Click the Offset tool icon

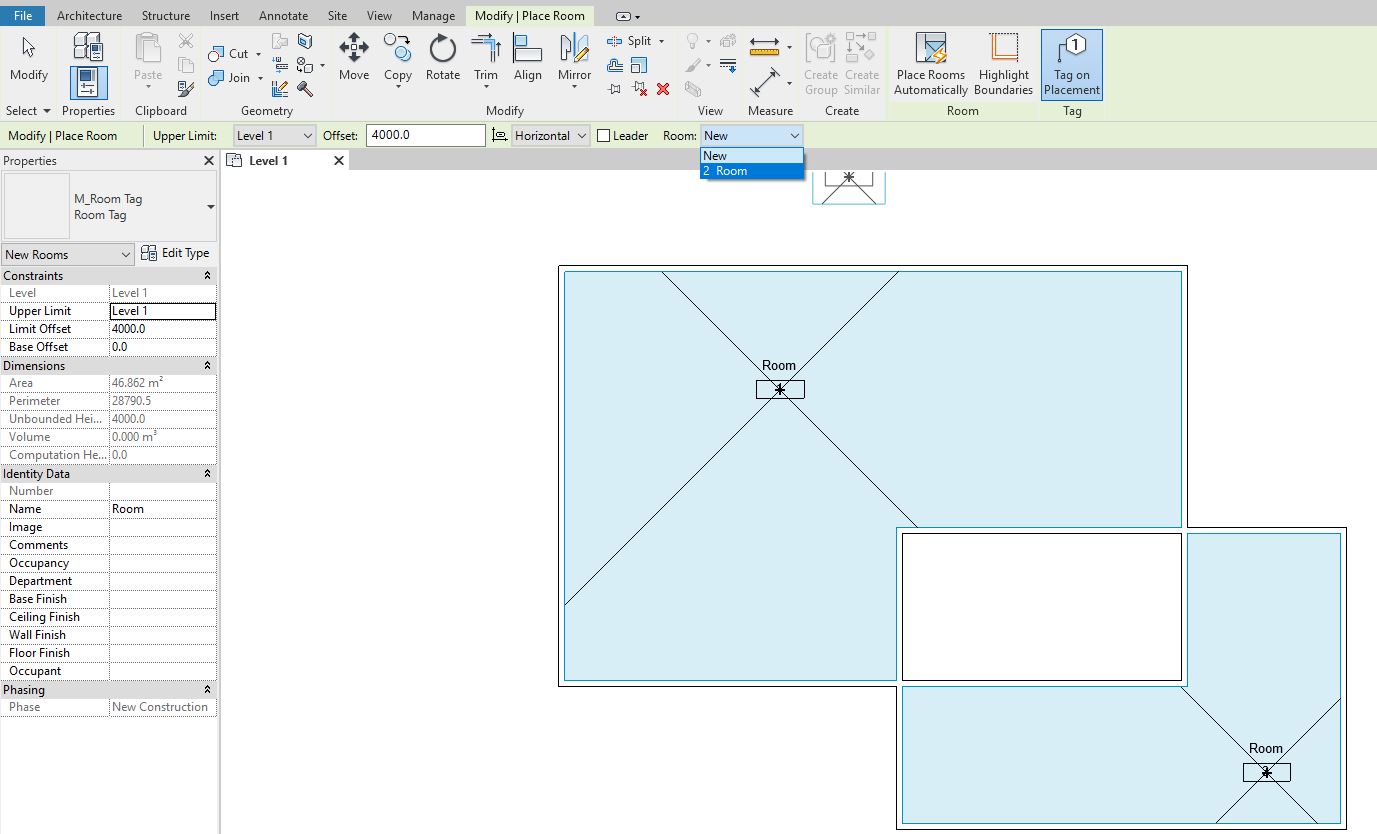tap(615, 65)
